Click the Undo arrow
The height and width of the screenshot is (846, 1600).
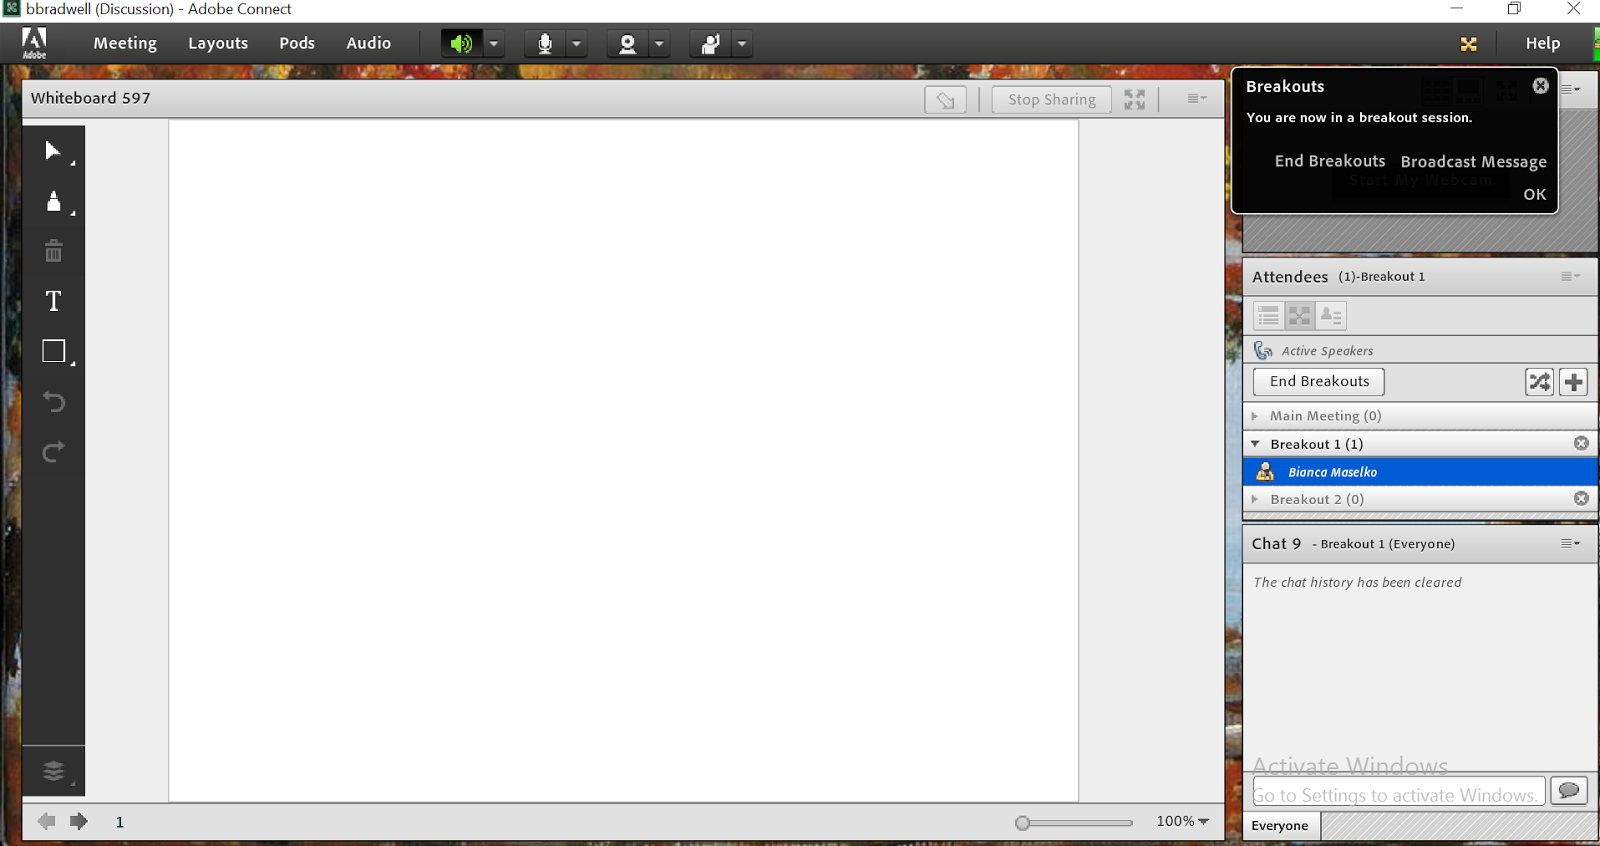tap(53, 401)
